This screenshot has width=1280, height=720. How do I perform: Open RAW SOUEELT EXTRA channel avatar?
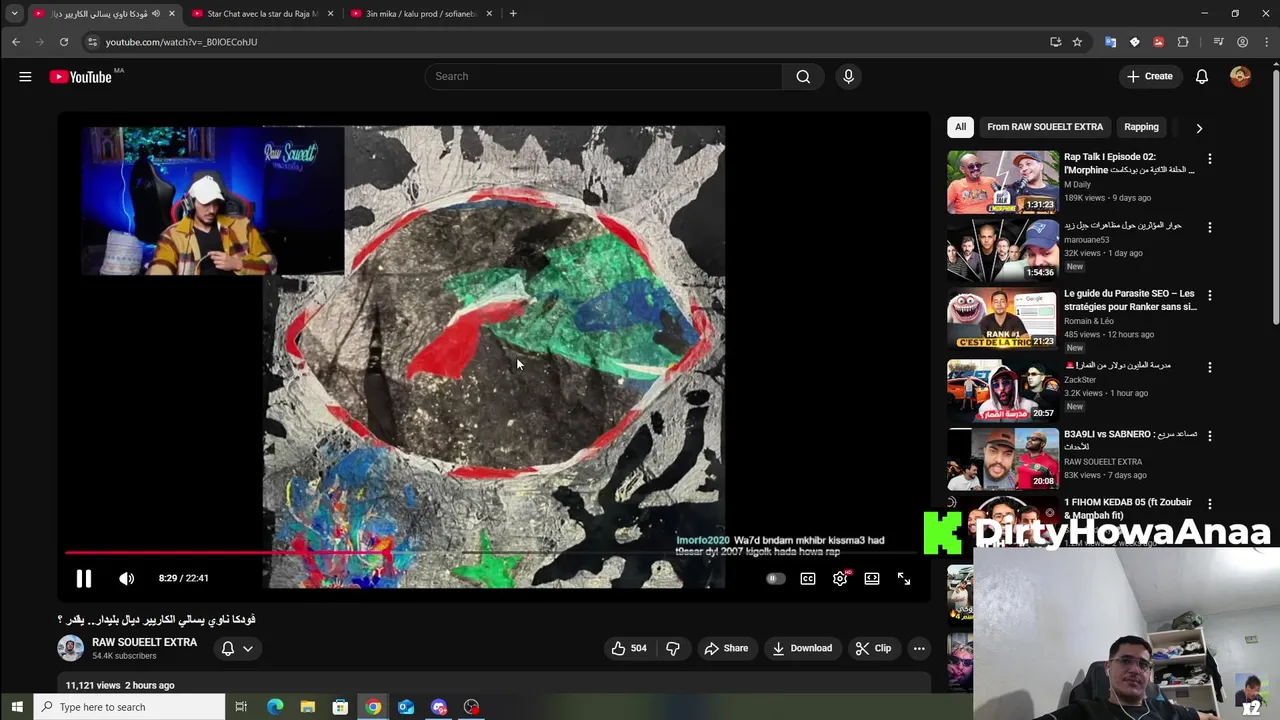click(x=70, y=648)
